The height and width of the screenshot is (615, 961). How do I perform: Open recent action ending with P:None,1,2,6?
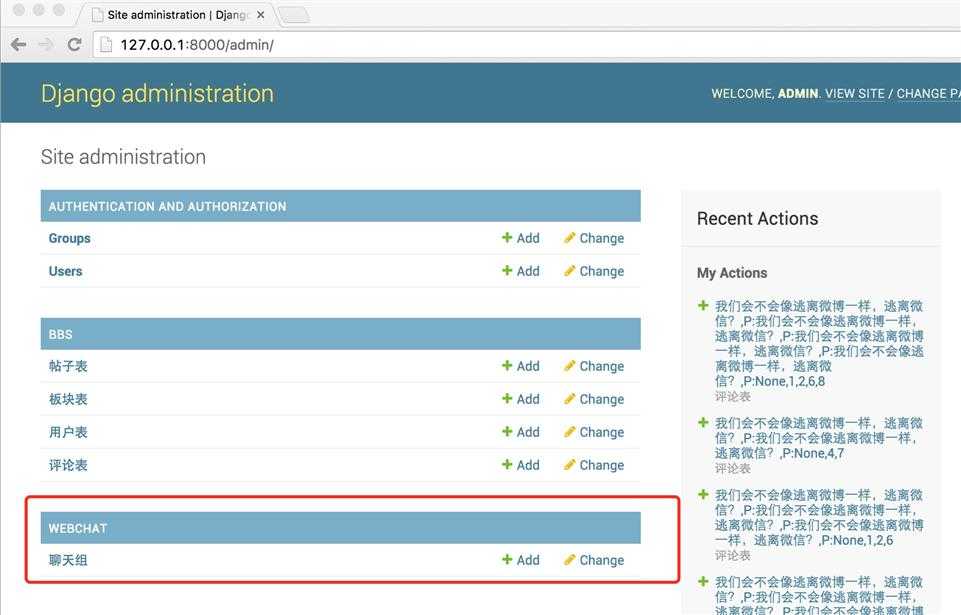pyautogui.click(x=819, y=518)
